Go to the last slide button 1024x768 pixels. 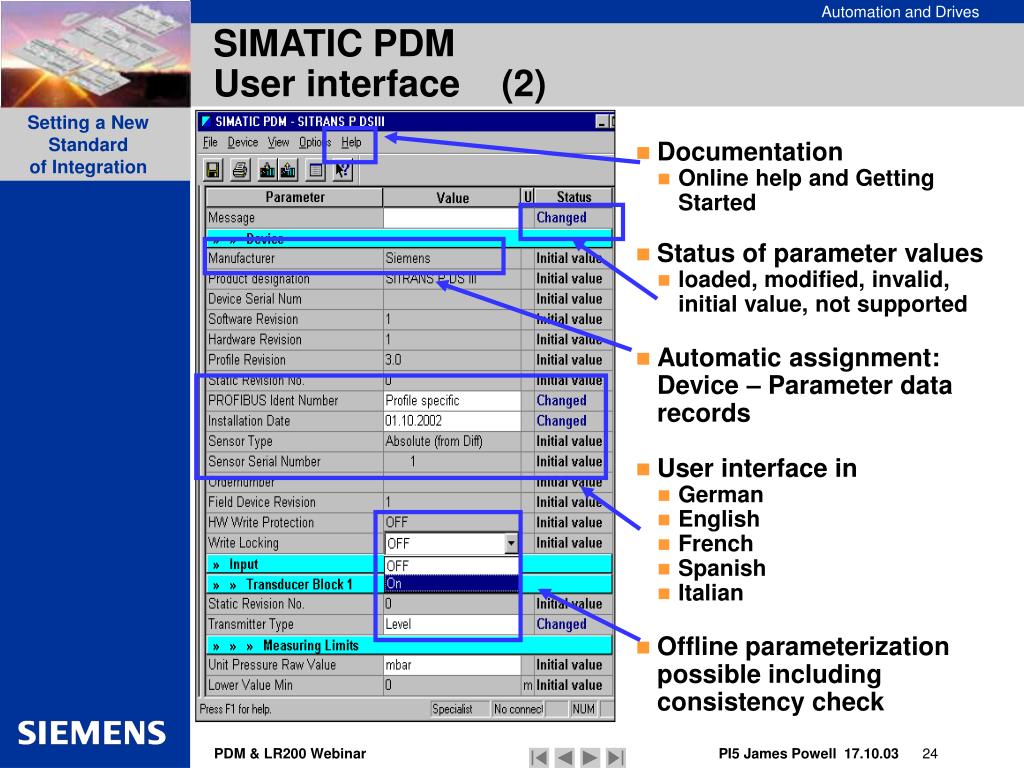pos(615,757)
